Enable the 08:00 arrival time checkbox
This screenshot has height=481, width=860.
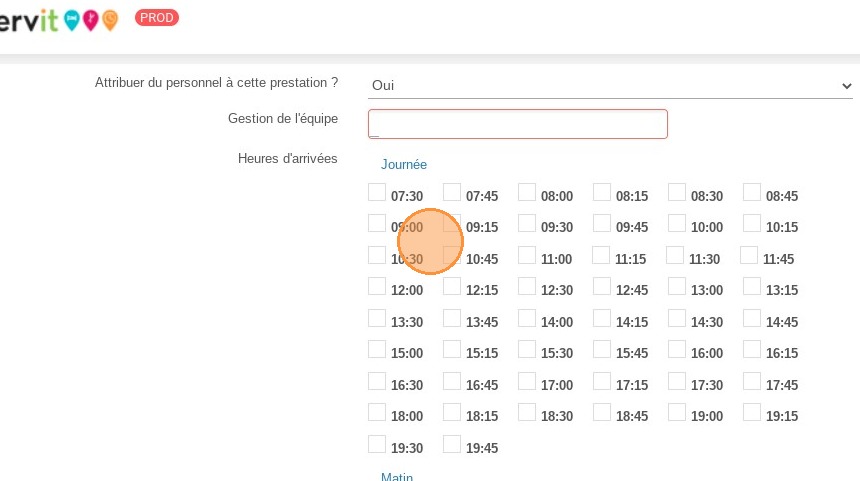pos(527,193)
